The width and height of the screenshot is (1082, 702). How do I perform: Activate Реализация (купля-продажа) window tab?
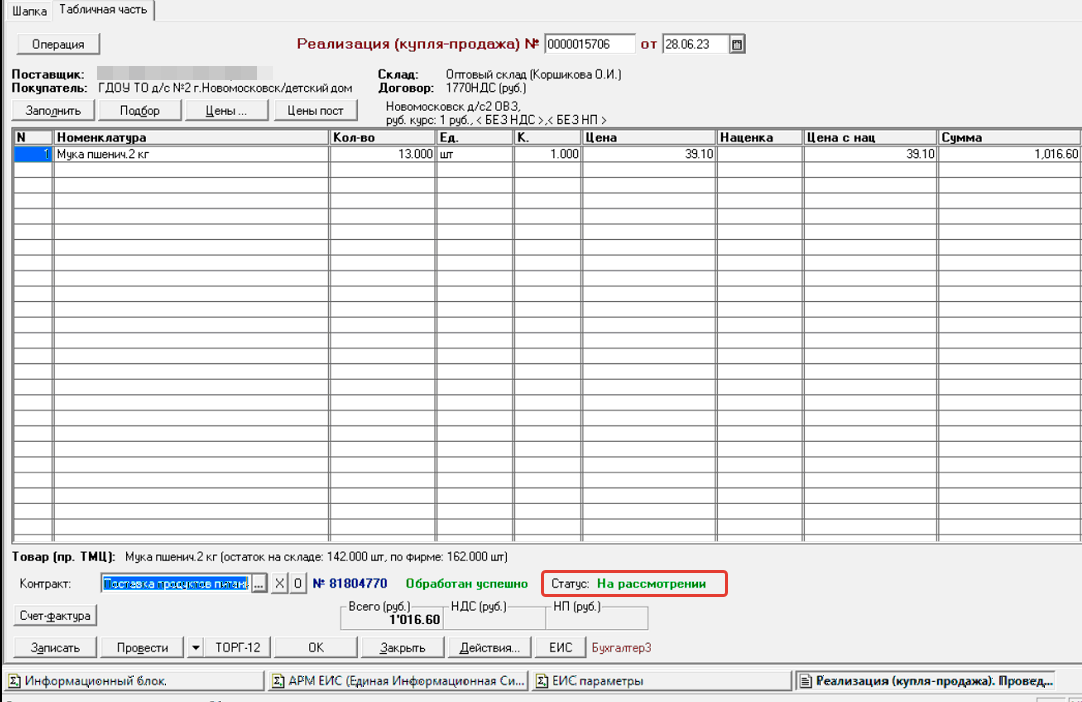coord(927,681)
